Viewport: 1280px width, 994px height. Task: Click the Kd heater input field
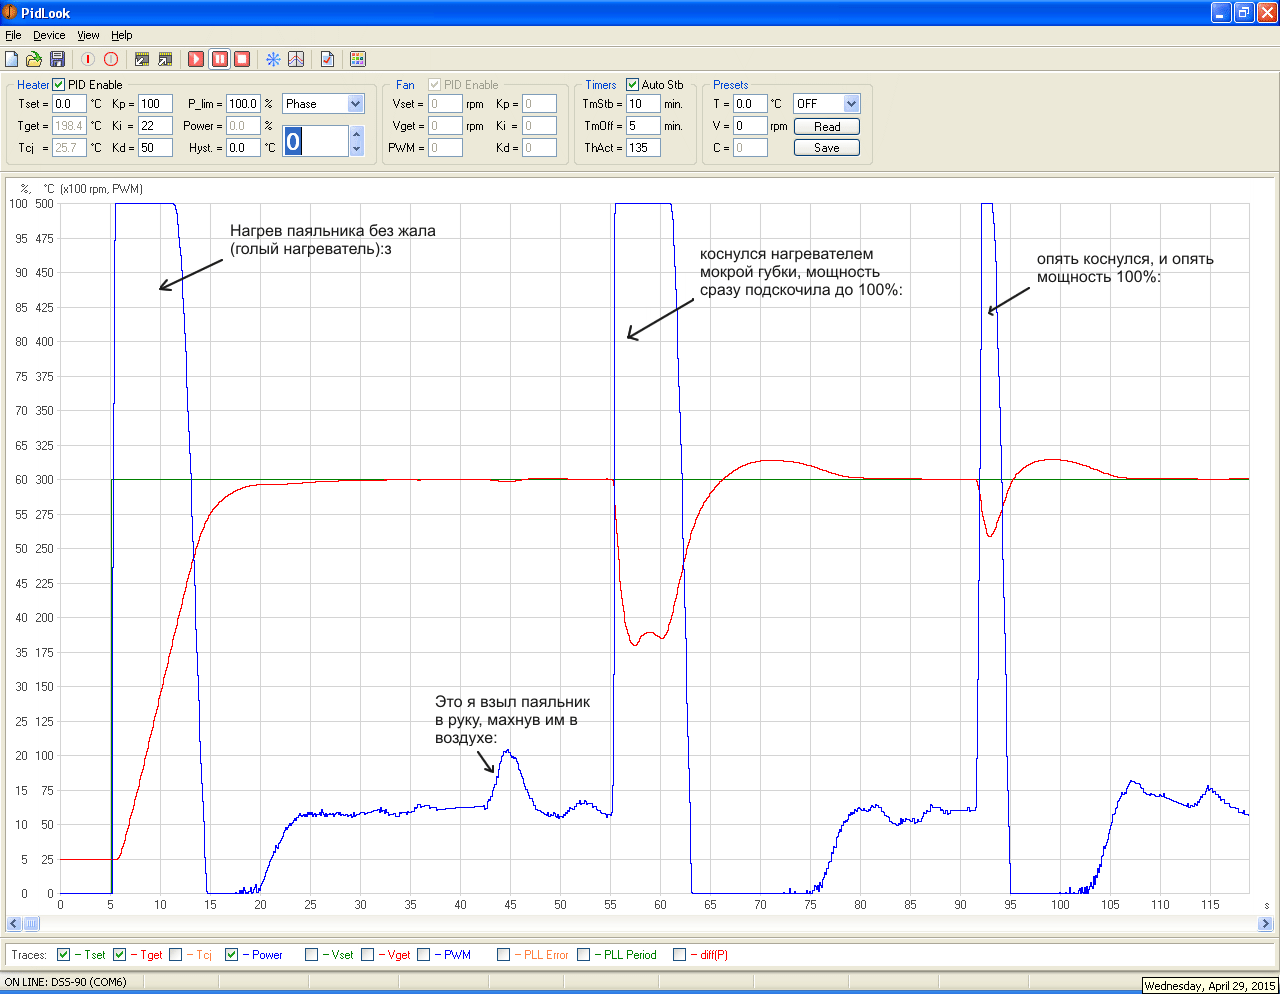[155, 148]
